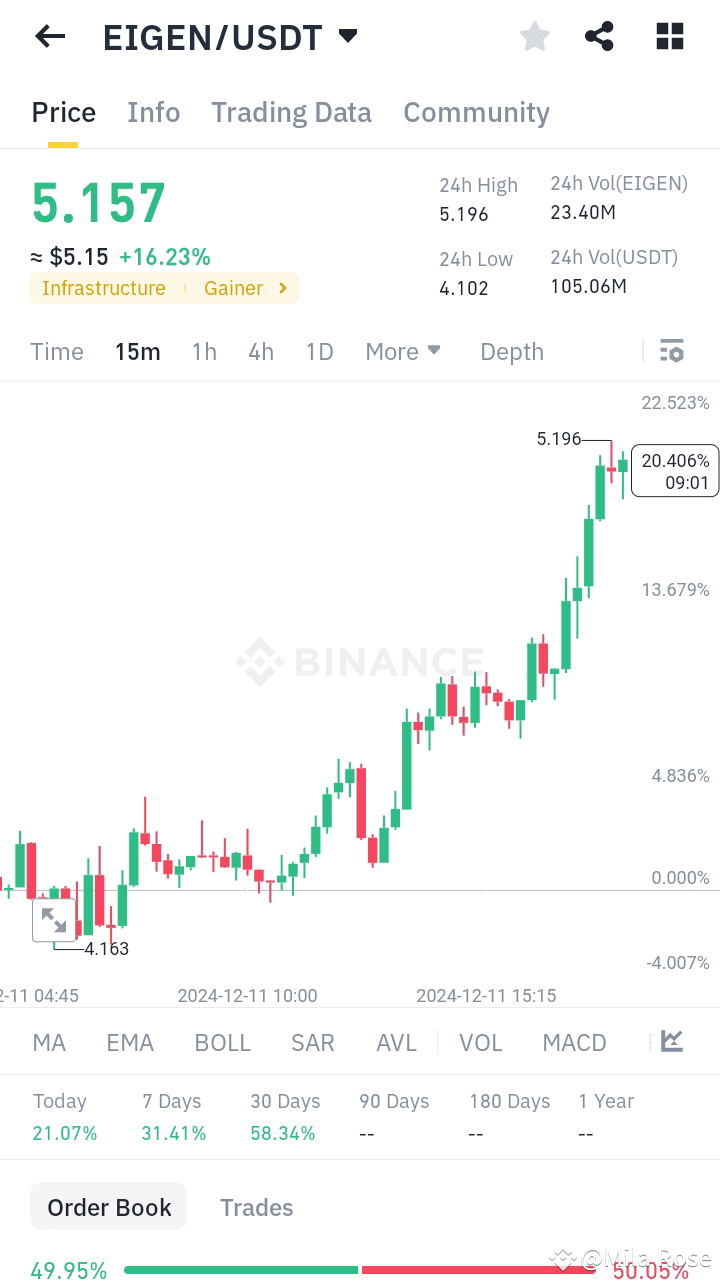Toggle the VOL indicator on the chart
This screenshot has height=1281, width=720.
pyautogui.click(x=481, y=1042)
